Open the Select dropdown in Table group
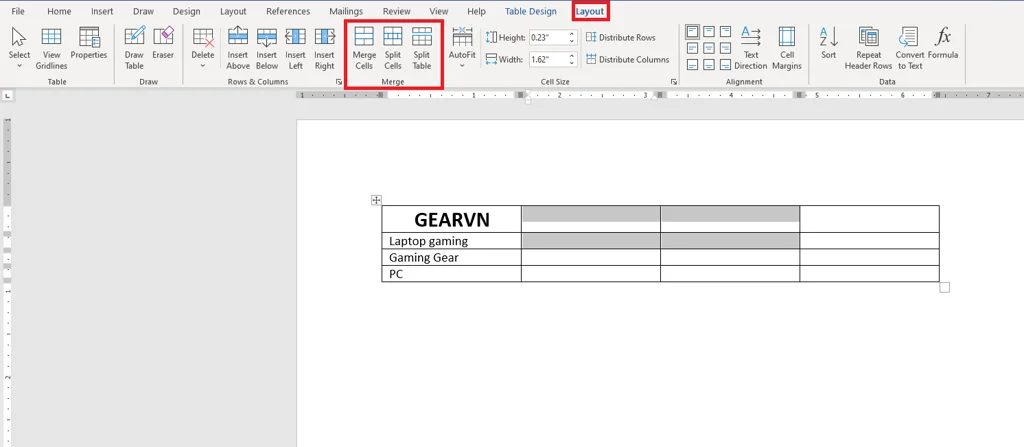Image resolution: width=1024 pixels, height=447 pixels. (x=20, y=48)
